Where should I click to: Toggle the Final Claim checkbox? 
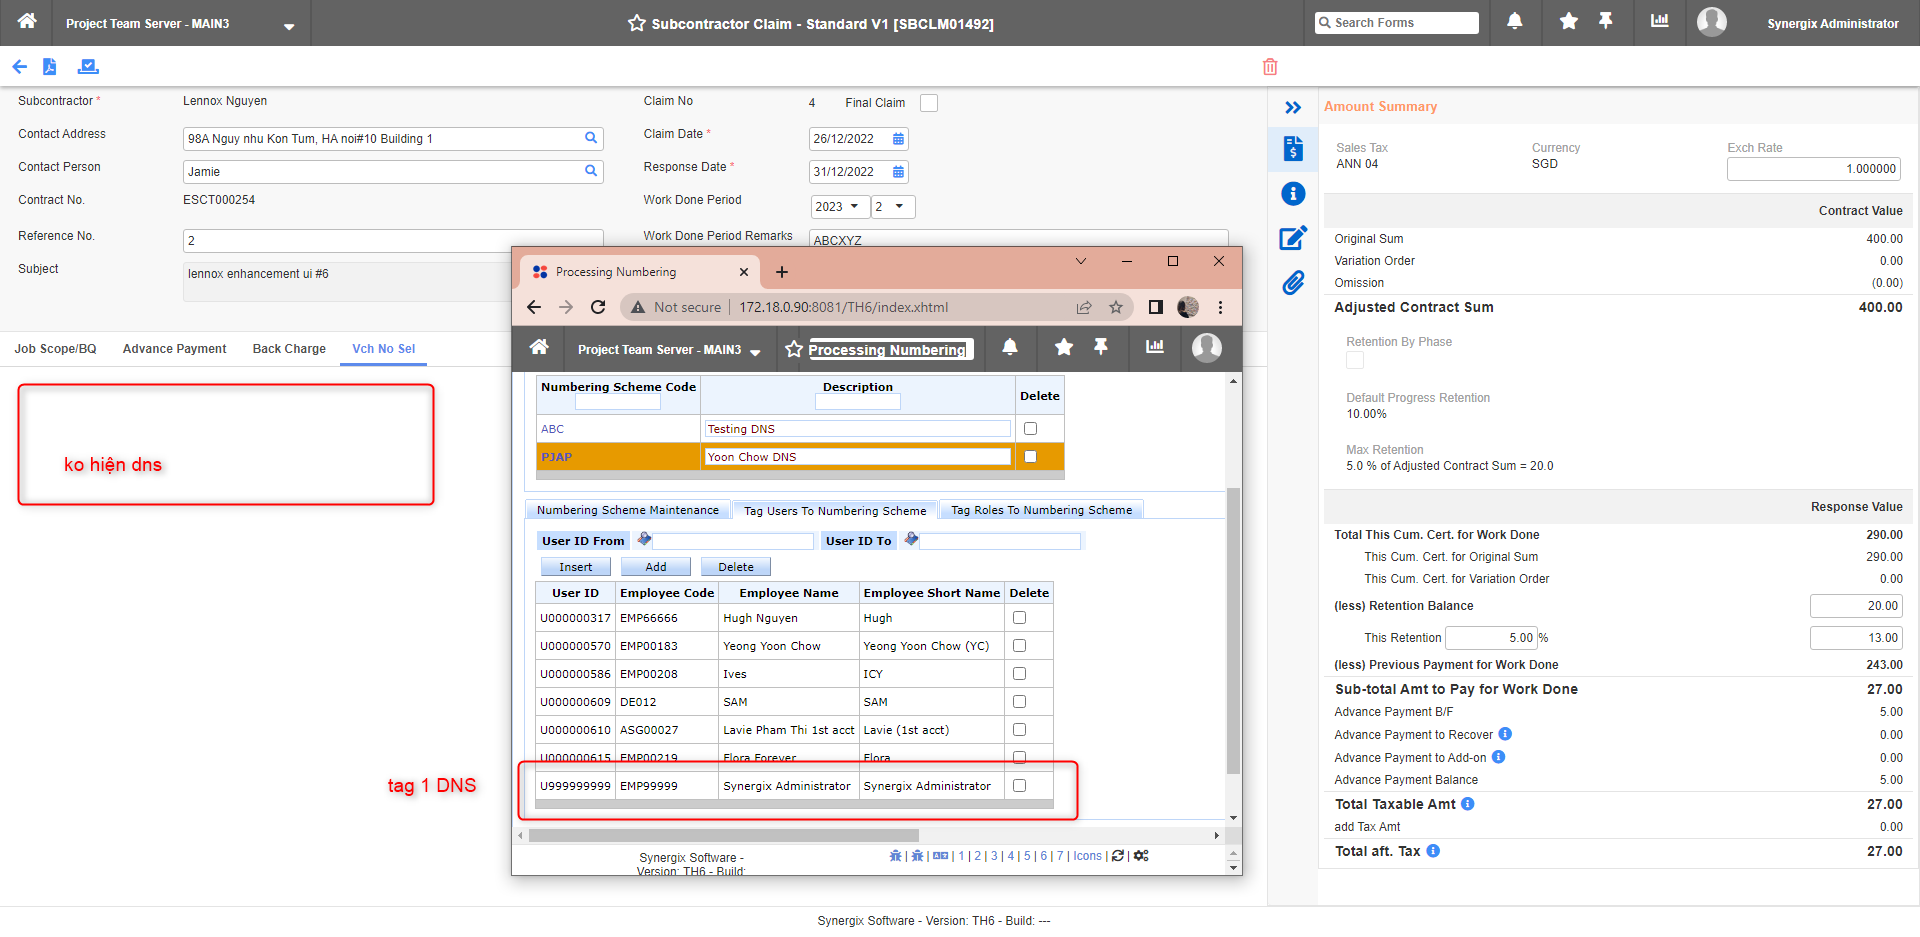tap(928, 102)
